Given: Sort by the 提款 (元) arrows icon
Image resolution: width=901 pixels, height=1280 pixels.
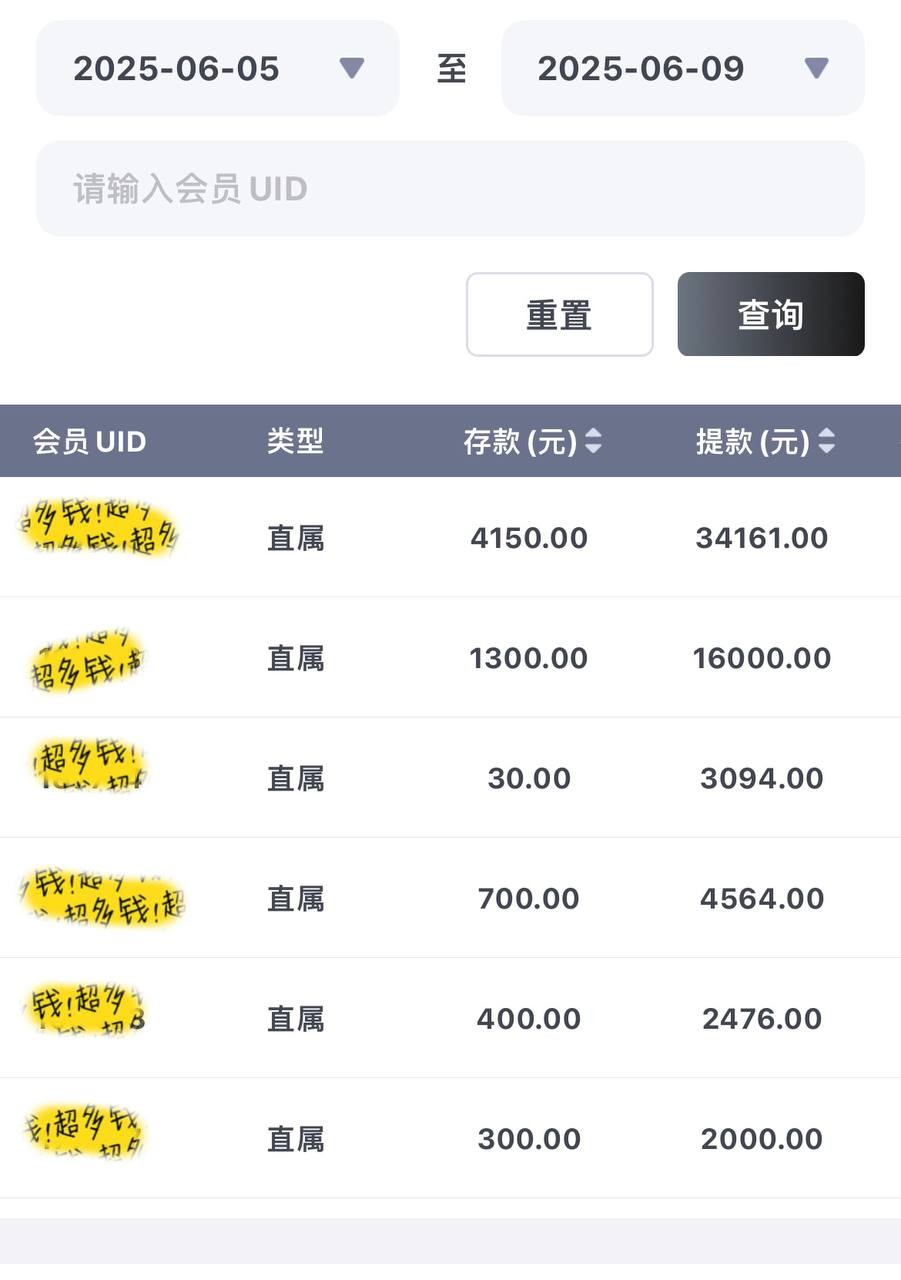Looking at the screenshot, I should click(826, 441).
